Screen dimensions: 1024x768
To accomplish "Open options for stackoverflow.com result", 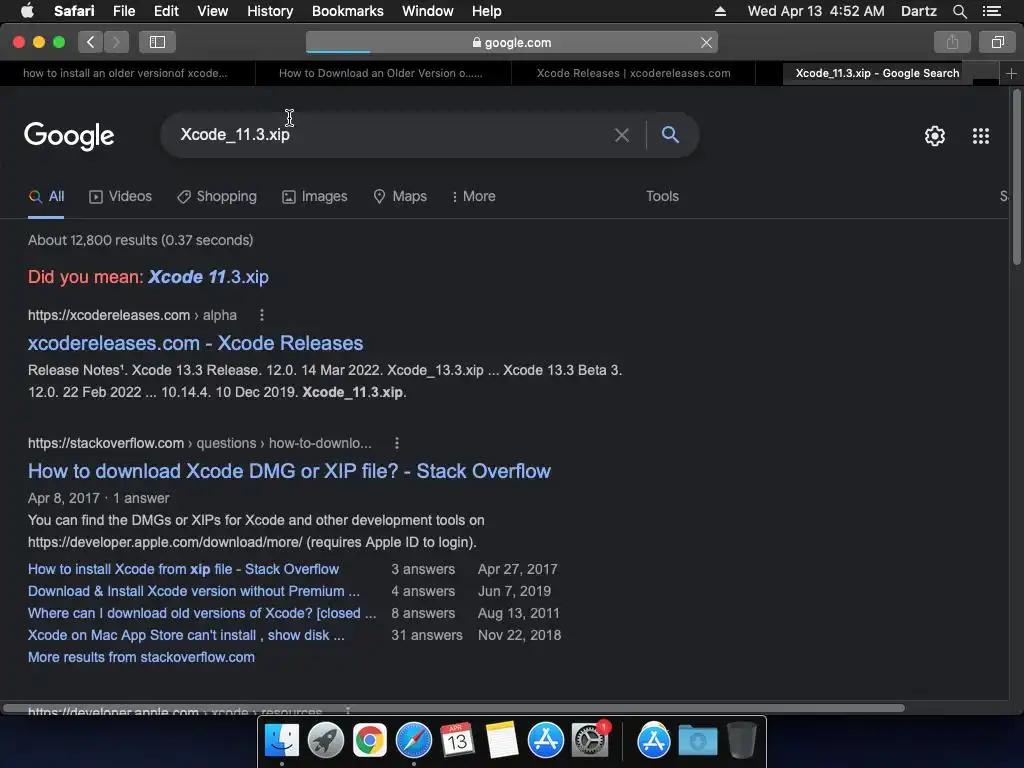I will point(396,443).
